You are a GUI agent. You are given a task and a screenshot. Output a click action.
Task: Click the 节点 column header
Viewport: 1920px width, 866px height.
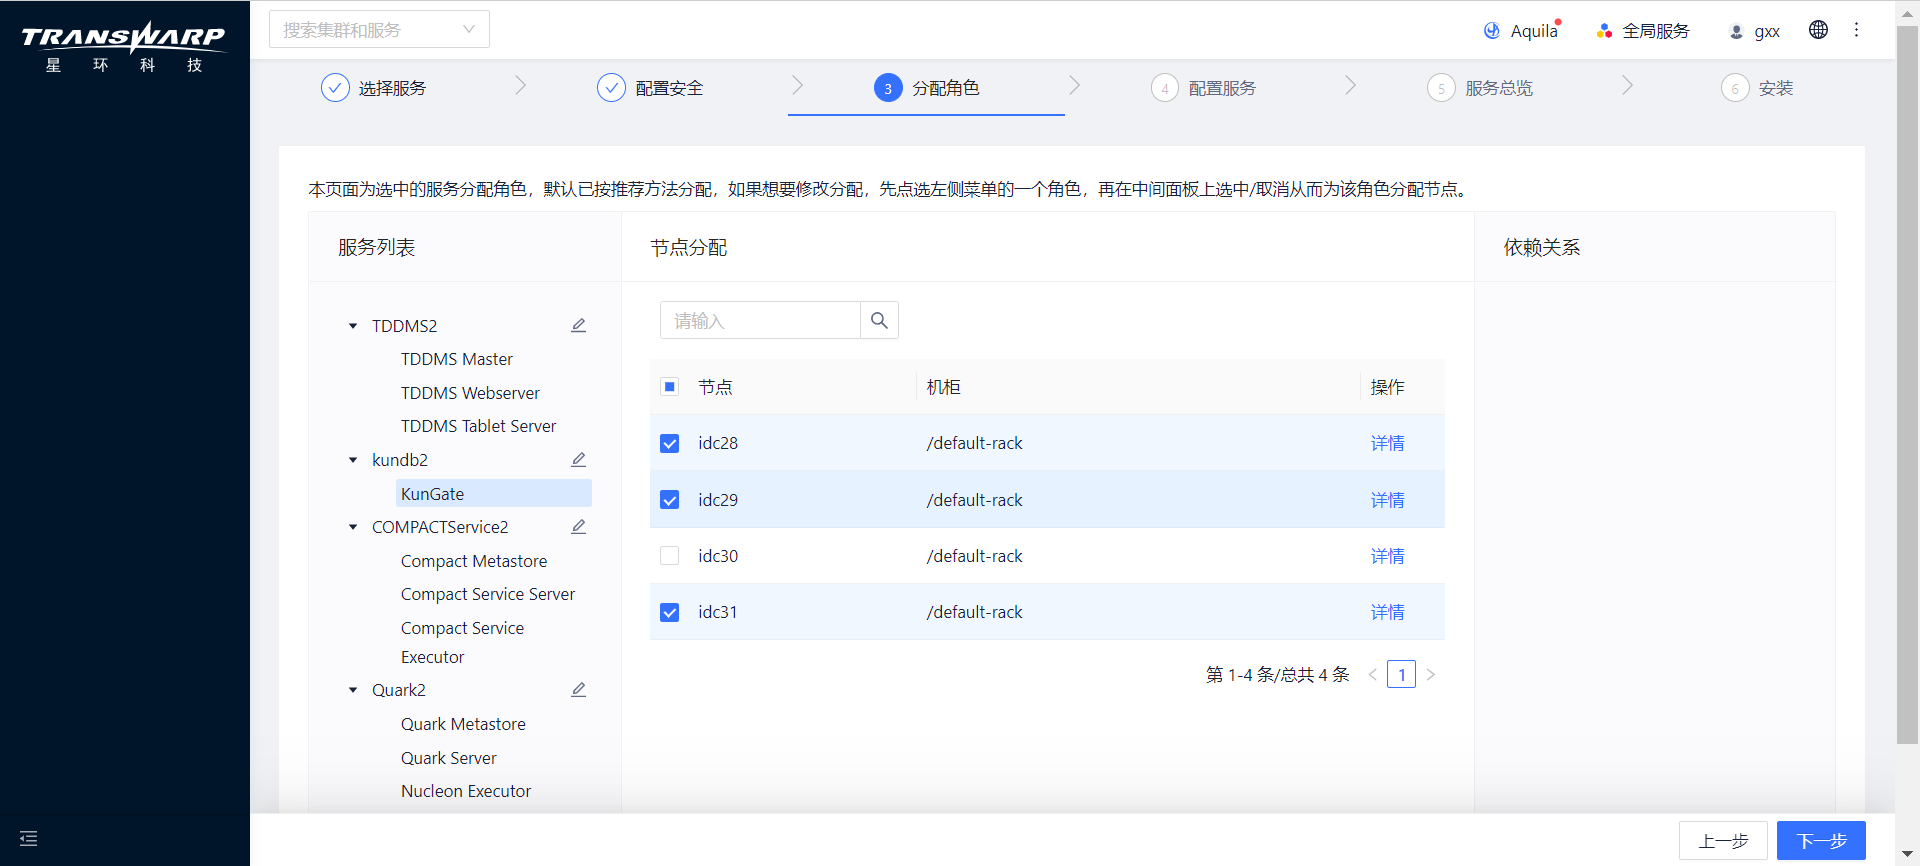tap(715, 387)
